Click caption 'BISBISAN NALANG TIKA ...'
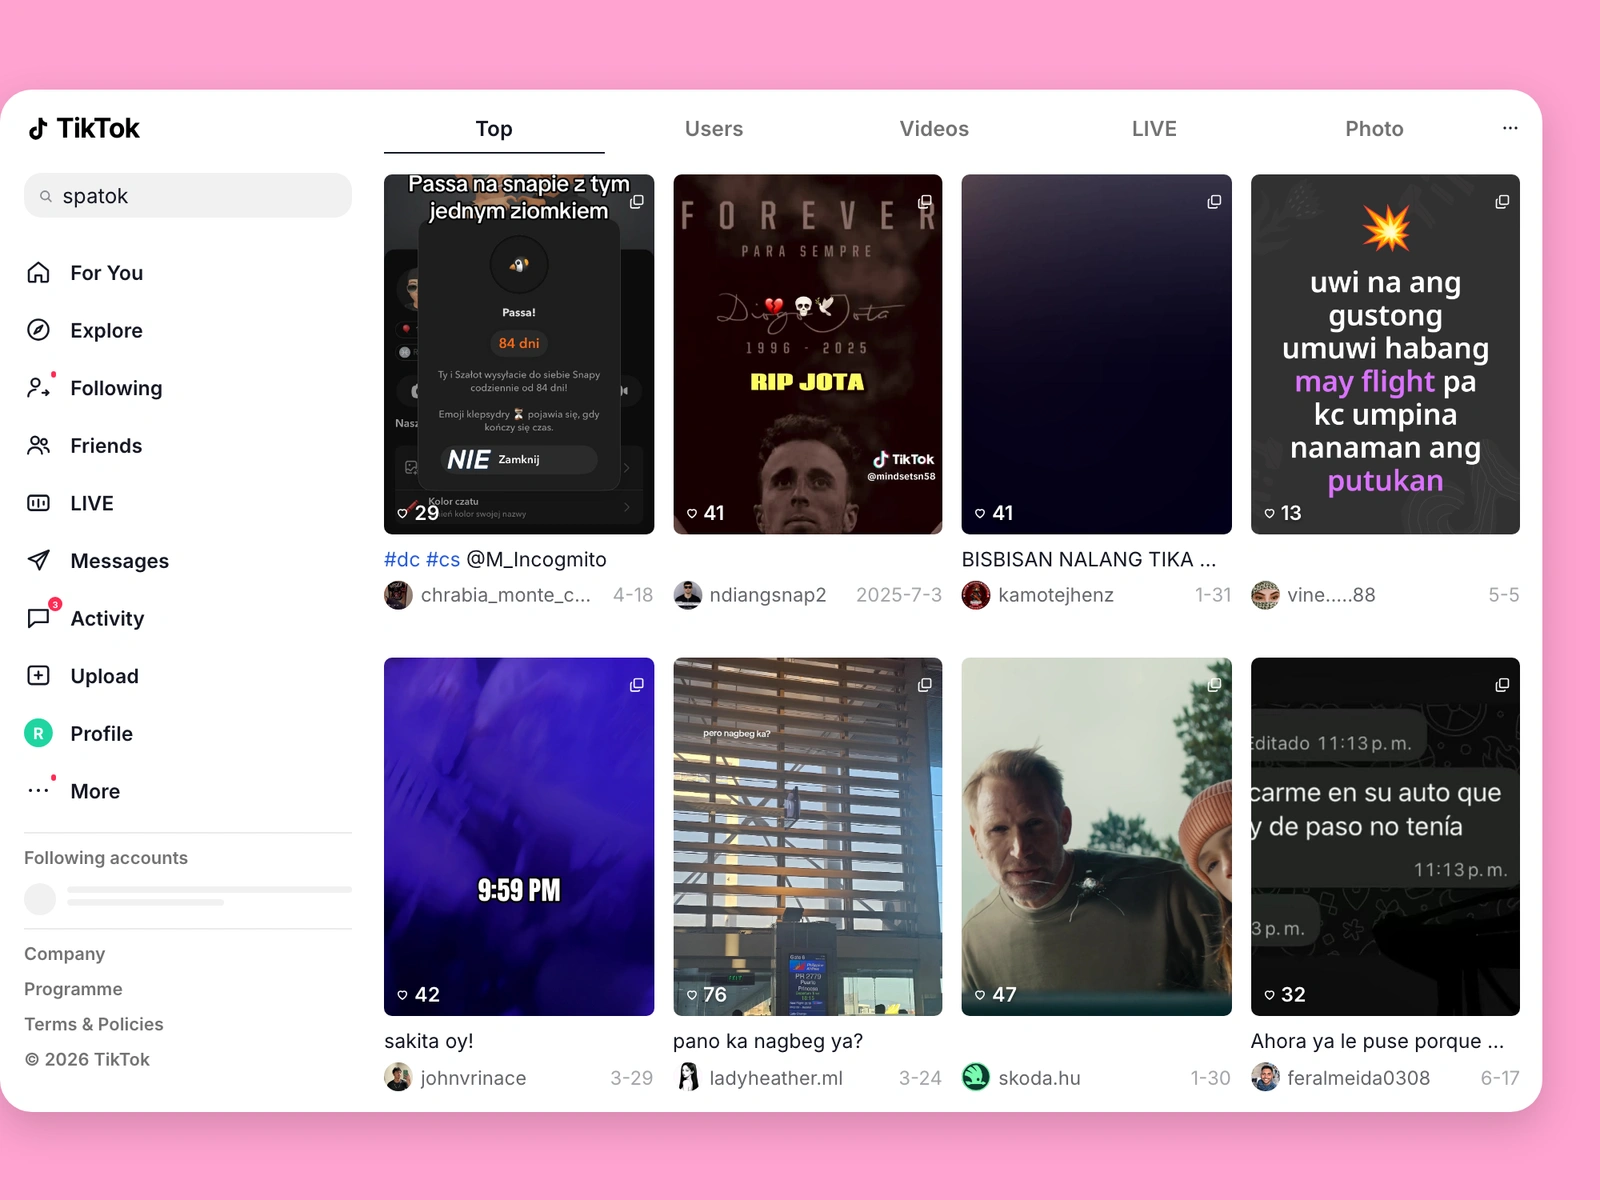Image resolution: width=1600 pixels, height=1200 pixels. (1089, 559)
